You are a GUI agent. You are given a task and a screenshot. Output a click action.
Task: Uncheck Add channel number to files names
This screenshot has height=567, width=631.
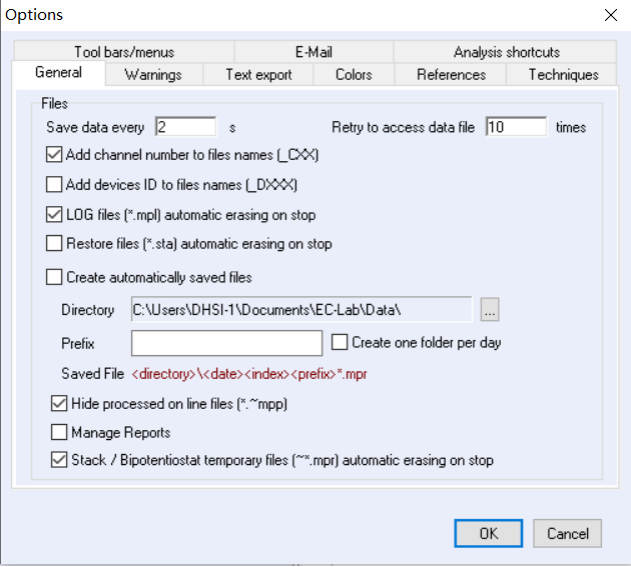tap(54, 155)
